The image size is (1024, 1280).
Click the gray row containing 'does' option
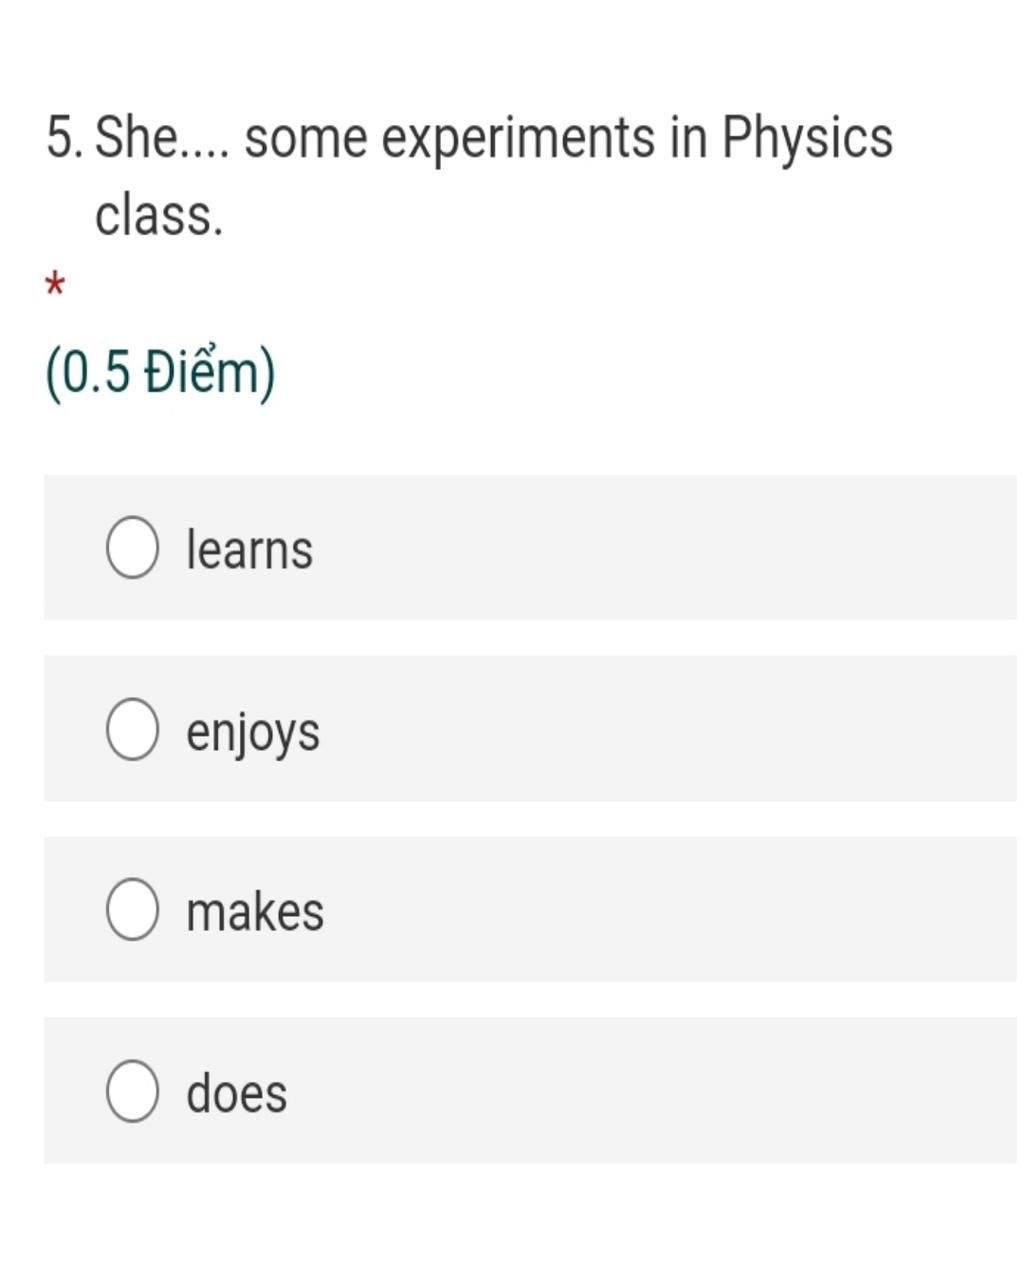tap(530, 1091)
